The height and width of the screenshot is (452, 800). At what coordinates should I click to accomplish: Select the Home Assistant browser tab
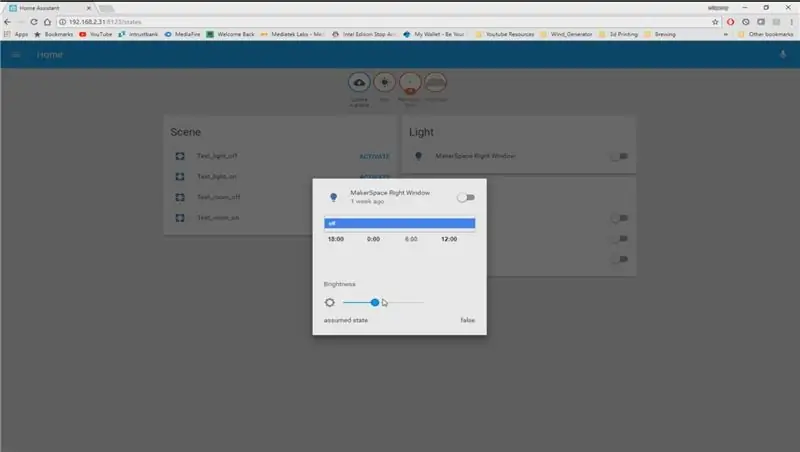pos(48,8)
